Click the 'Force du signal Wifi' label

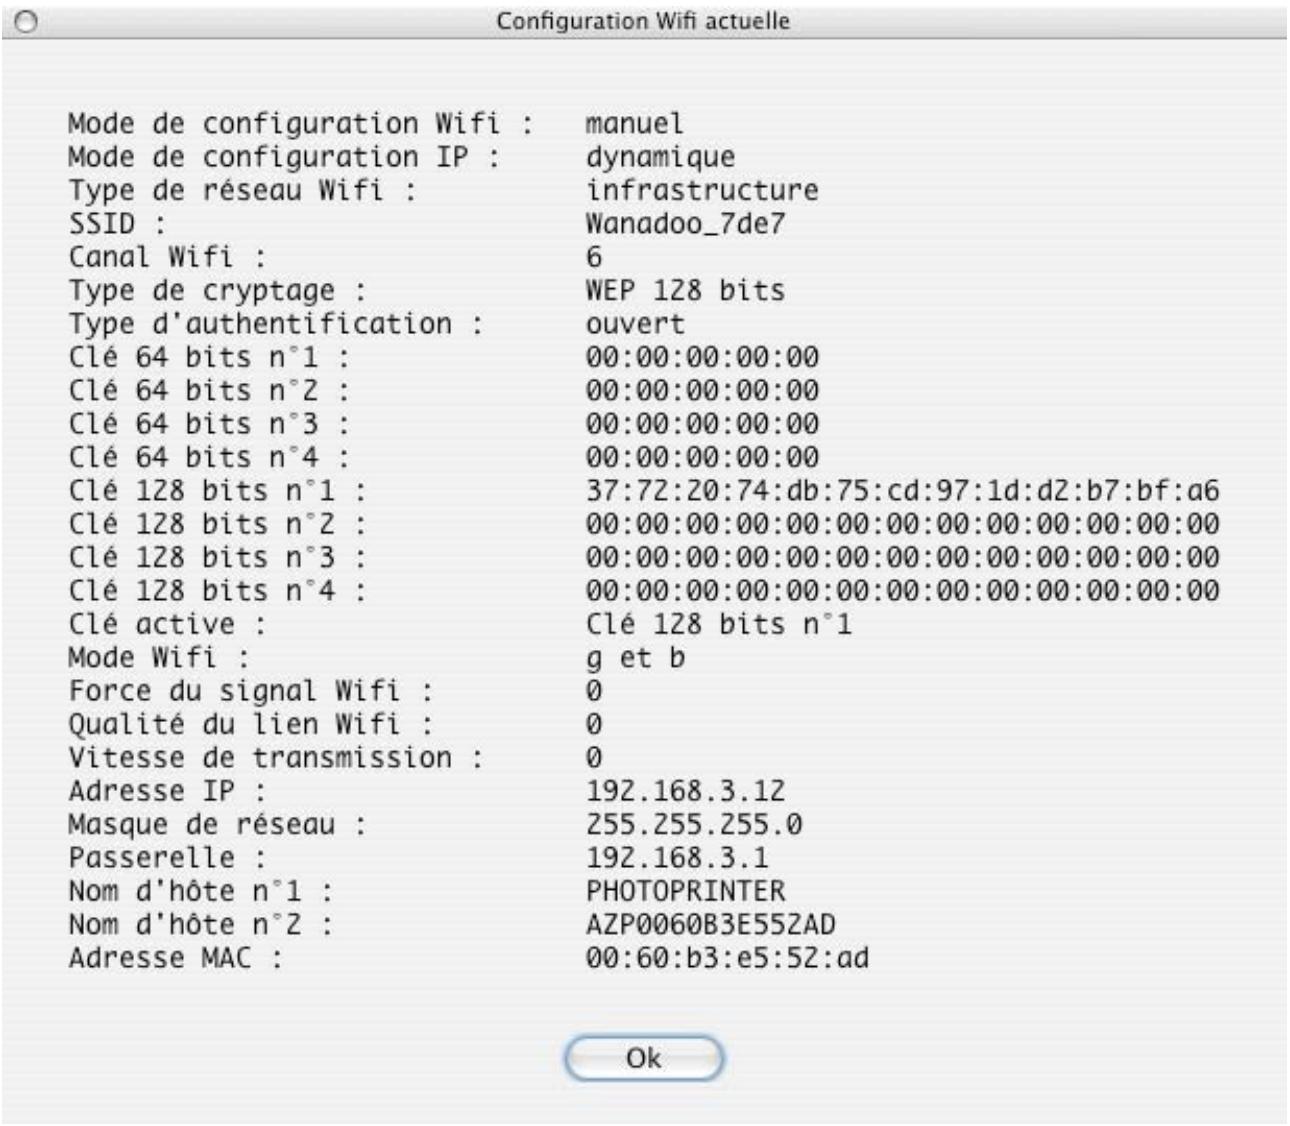click(x=250, y=690)
